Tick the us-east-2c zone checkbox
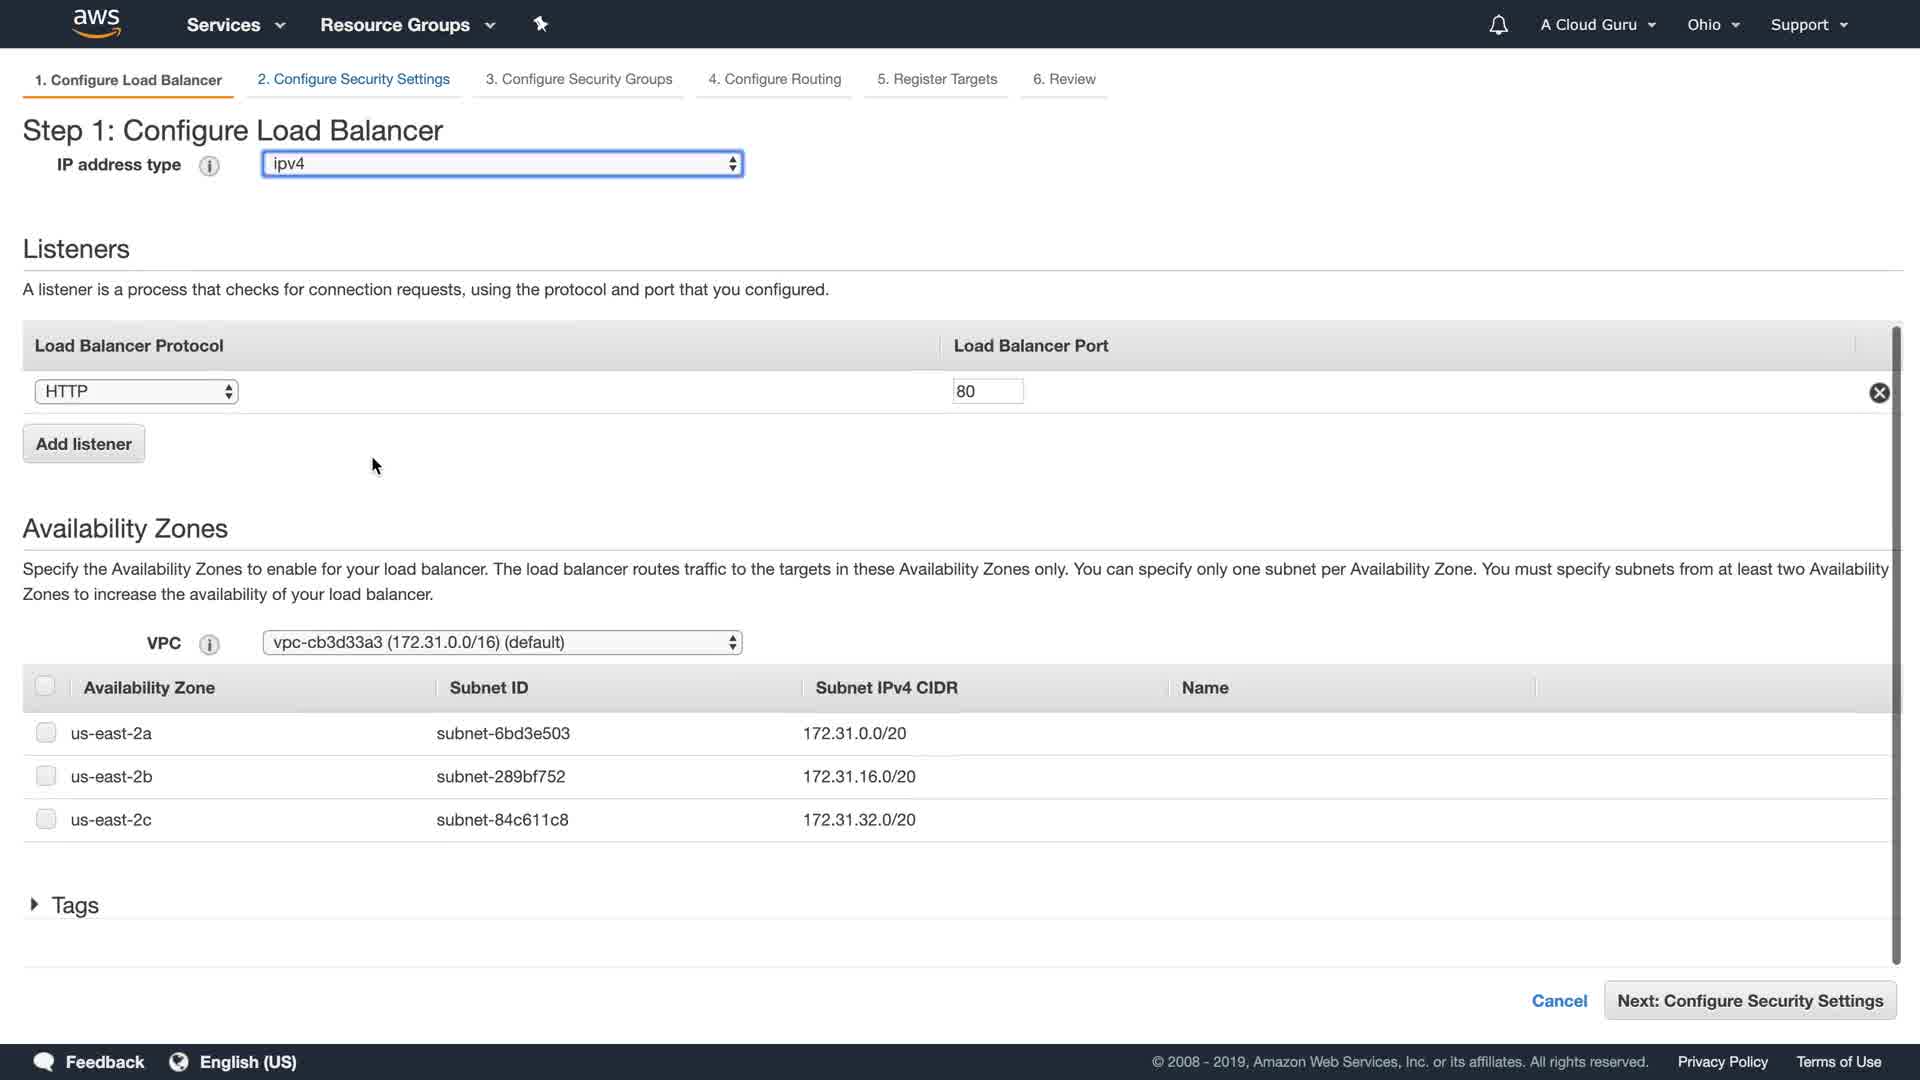 [46, 819]
